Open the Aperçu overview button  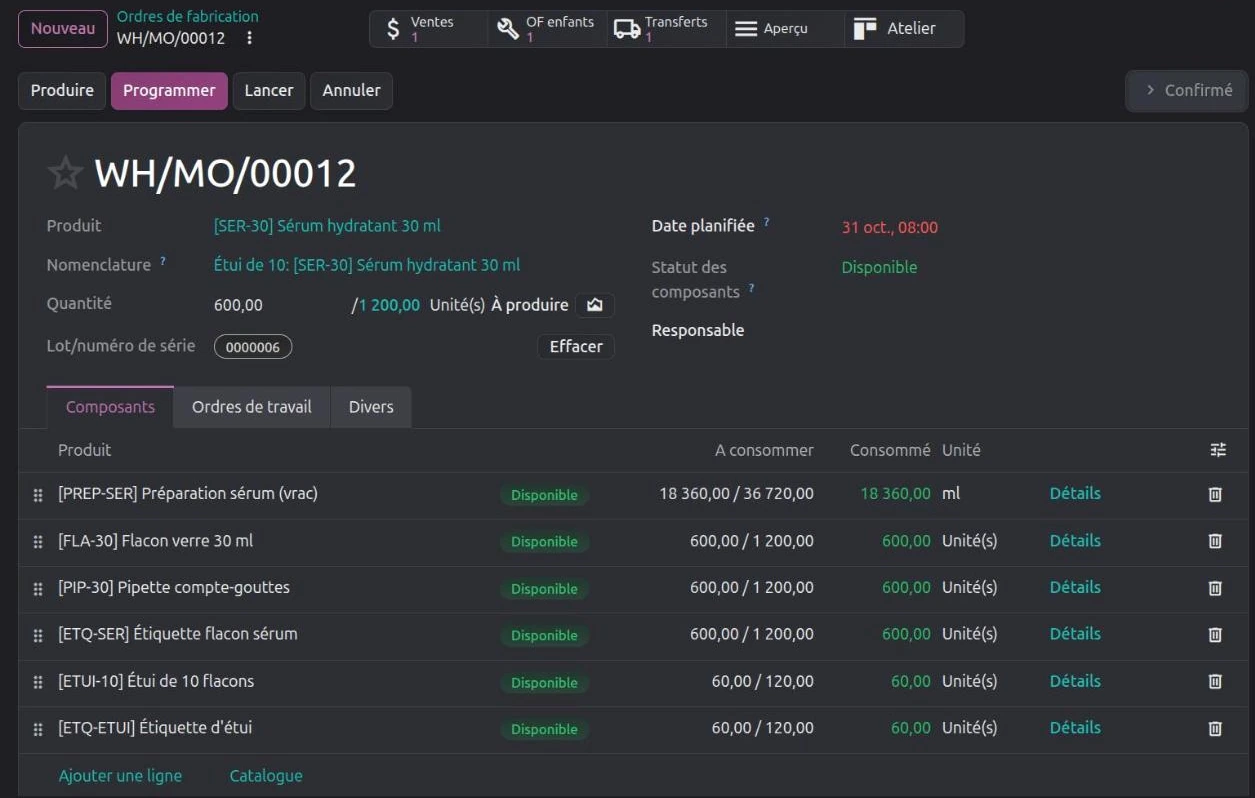785,29
